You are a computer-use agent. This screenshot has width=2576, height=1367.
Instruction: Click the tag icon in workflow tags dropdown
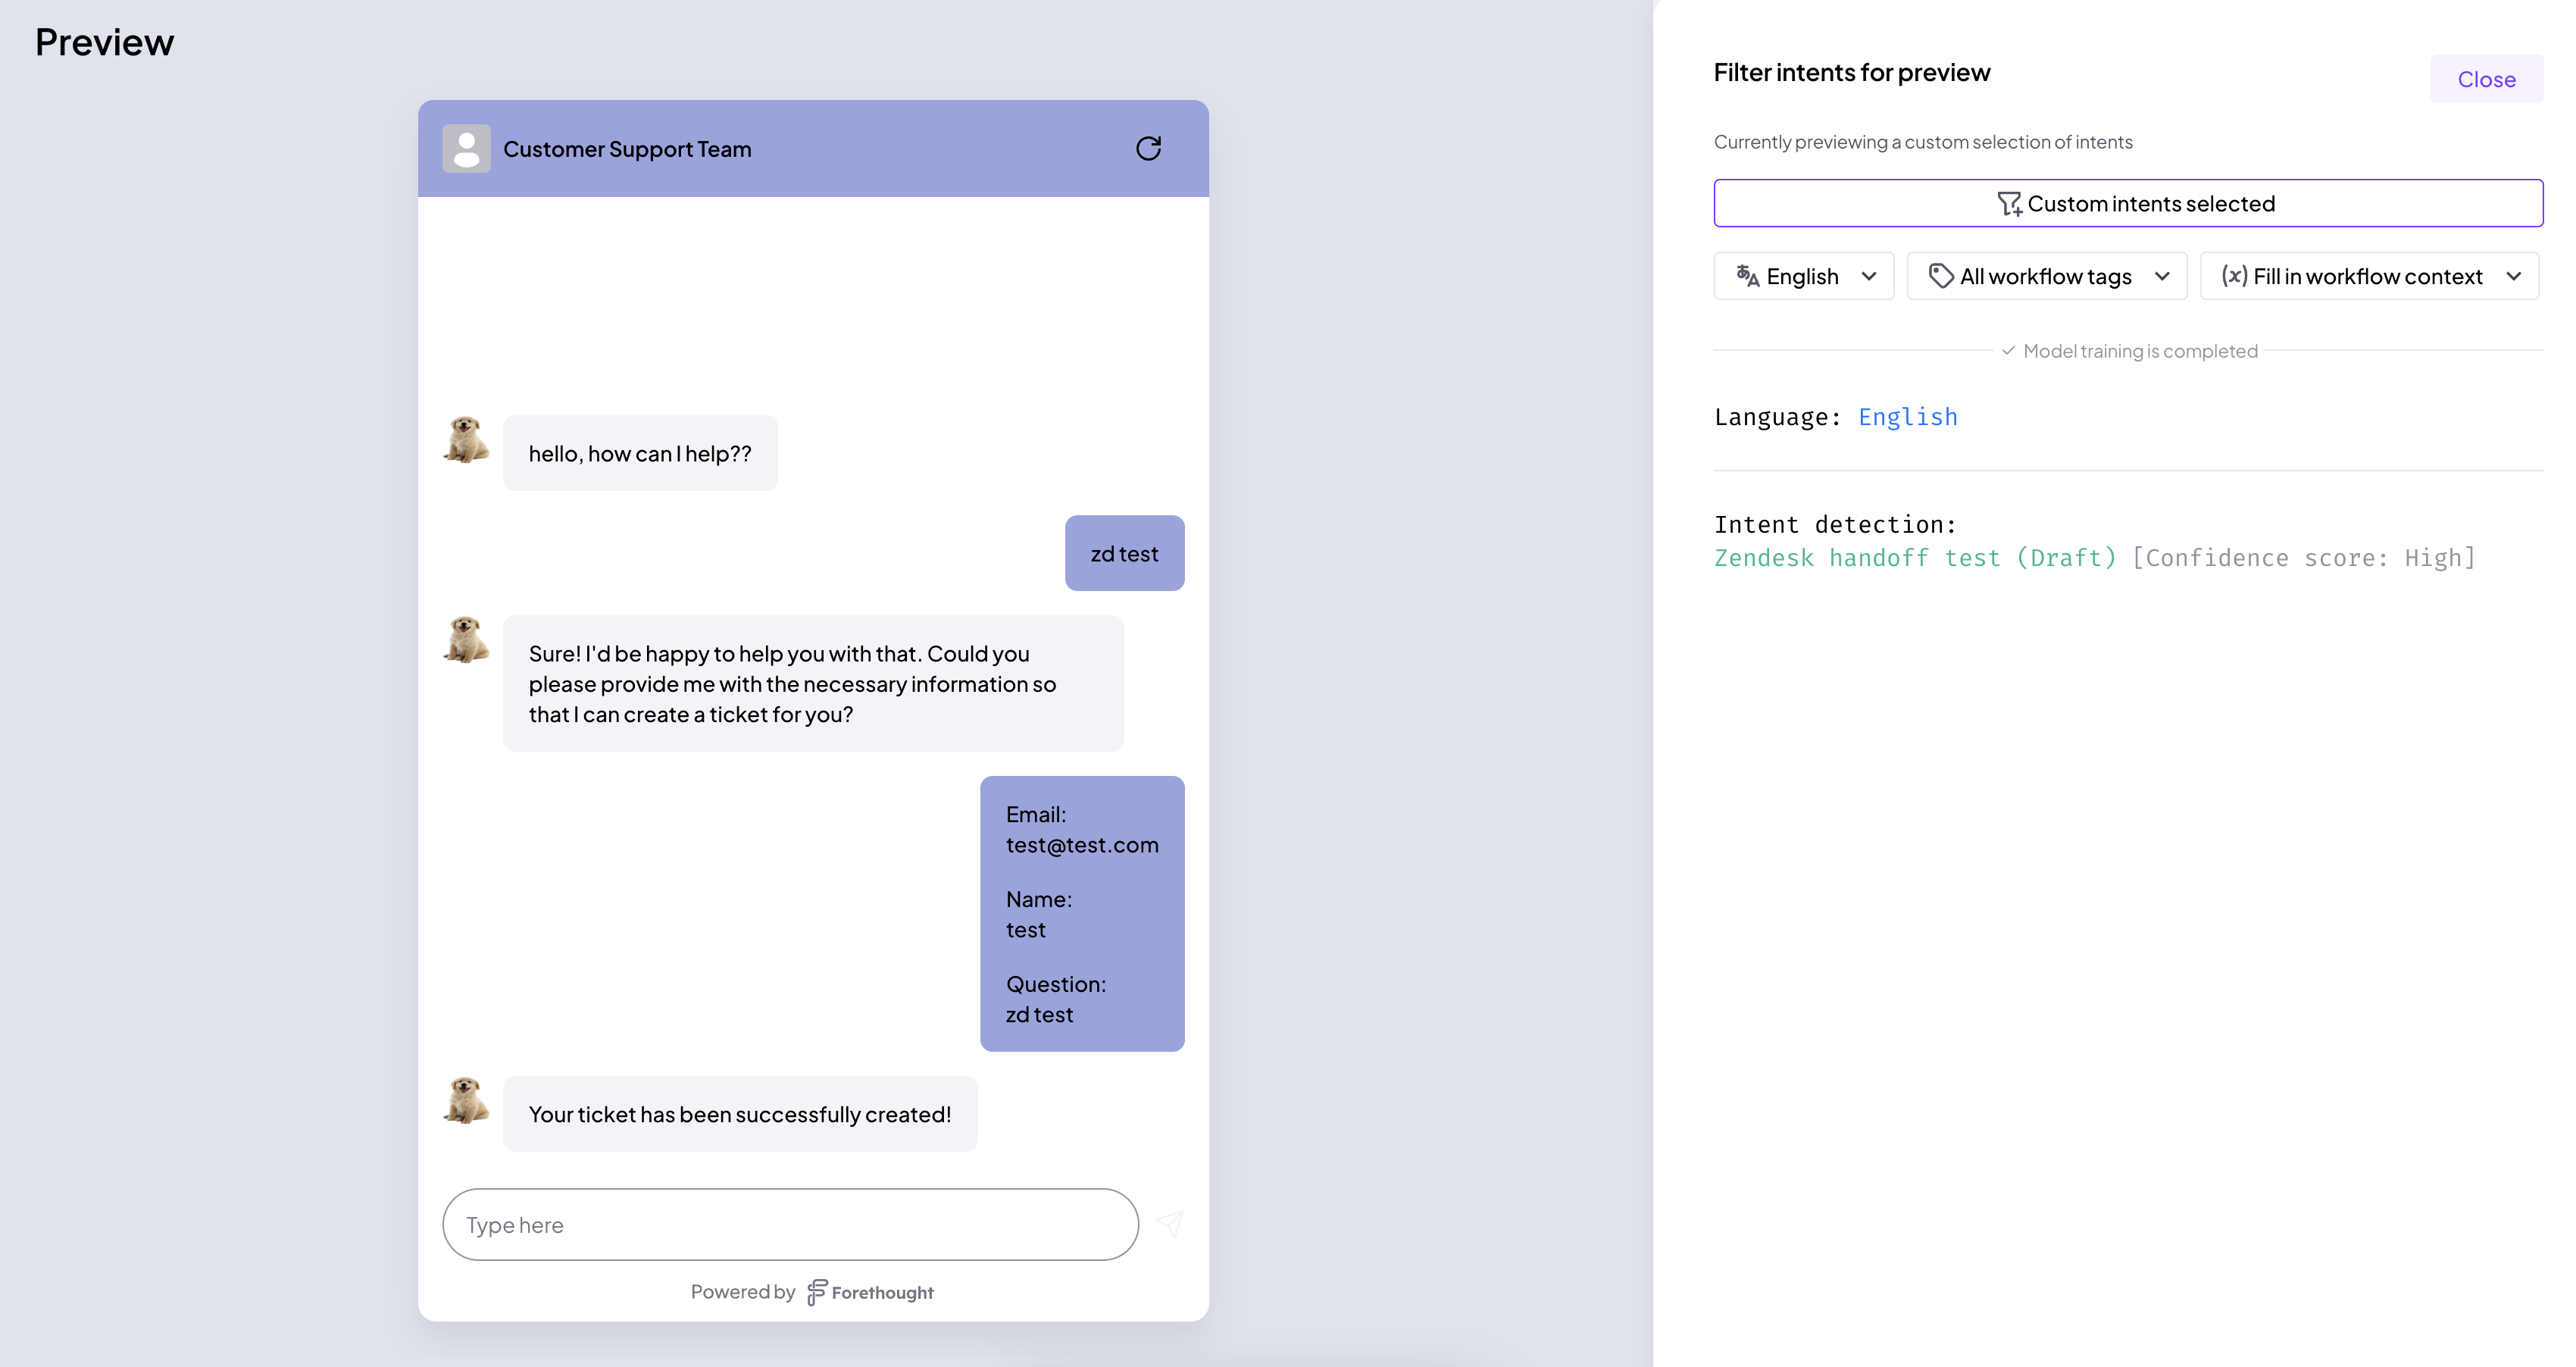coord(1940,276)
